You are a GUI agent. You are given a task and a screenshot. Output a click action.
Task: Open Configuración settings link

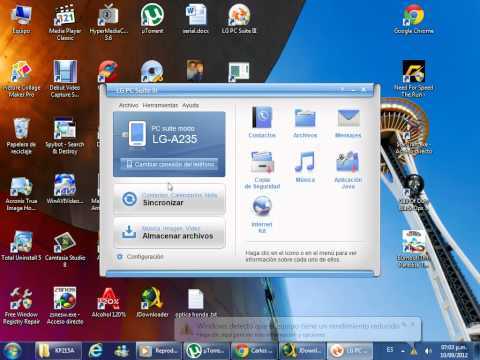click(x=140, y=257)
